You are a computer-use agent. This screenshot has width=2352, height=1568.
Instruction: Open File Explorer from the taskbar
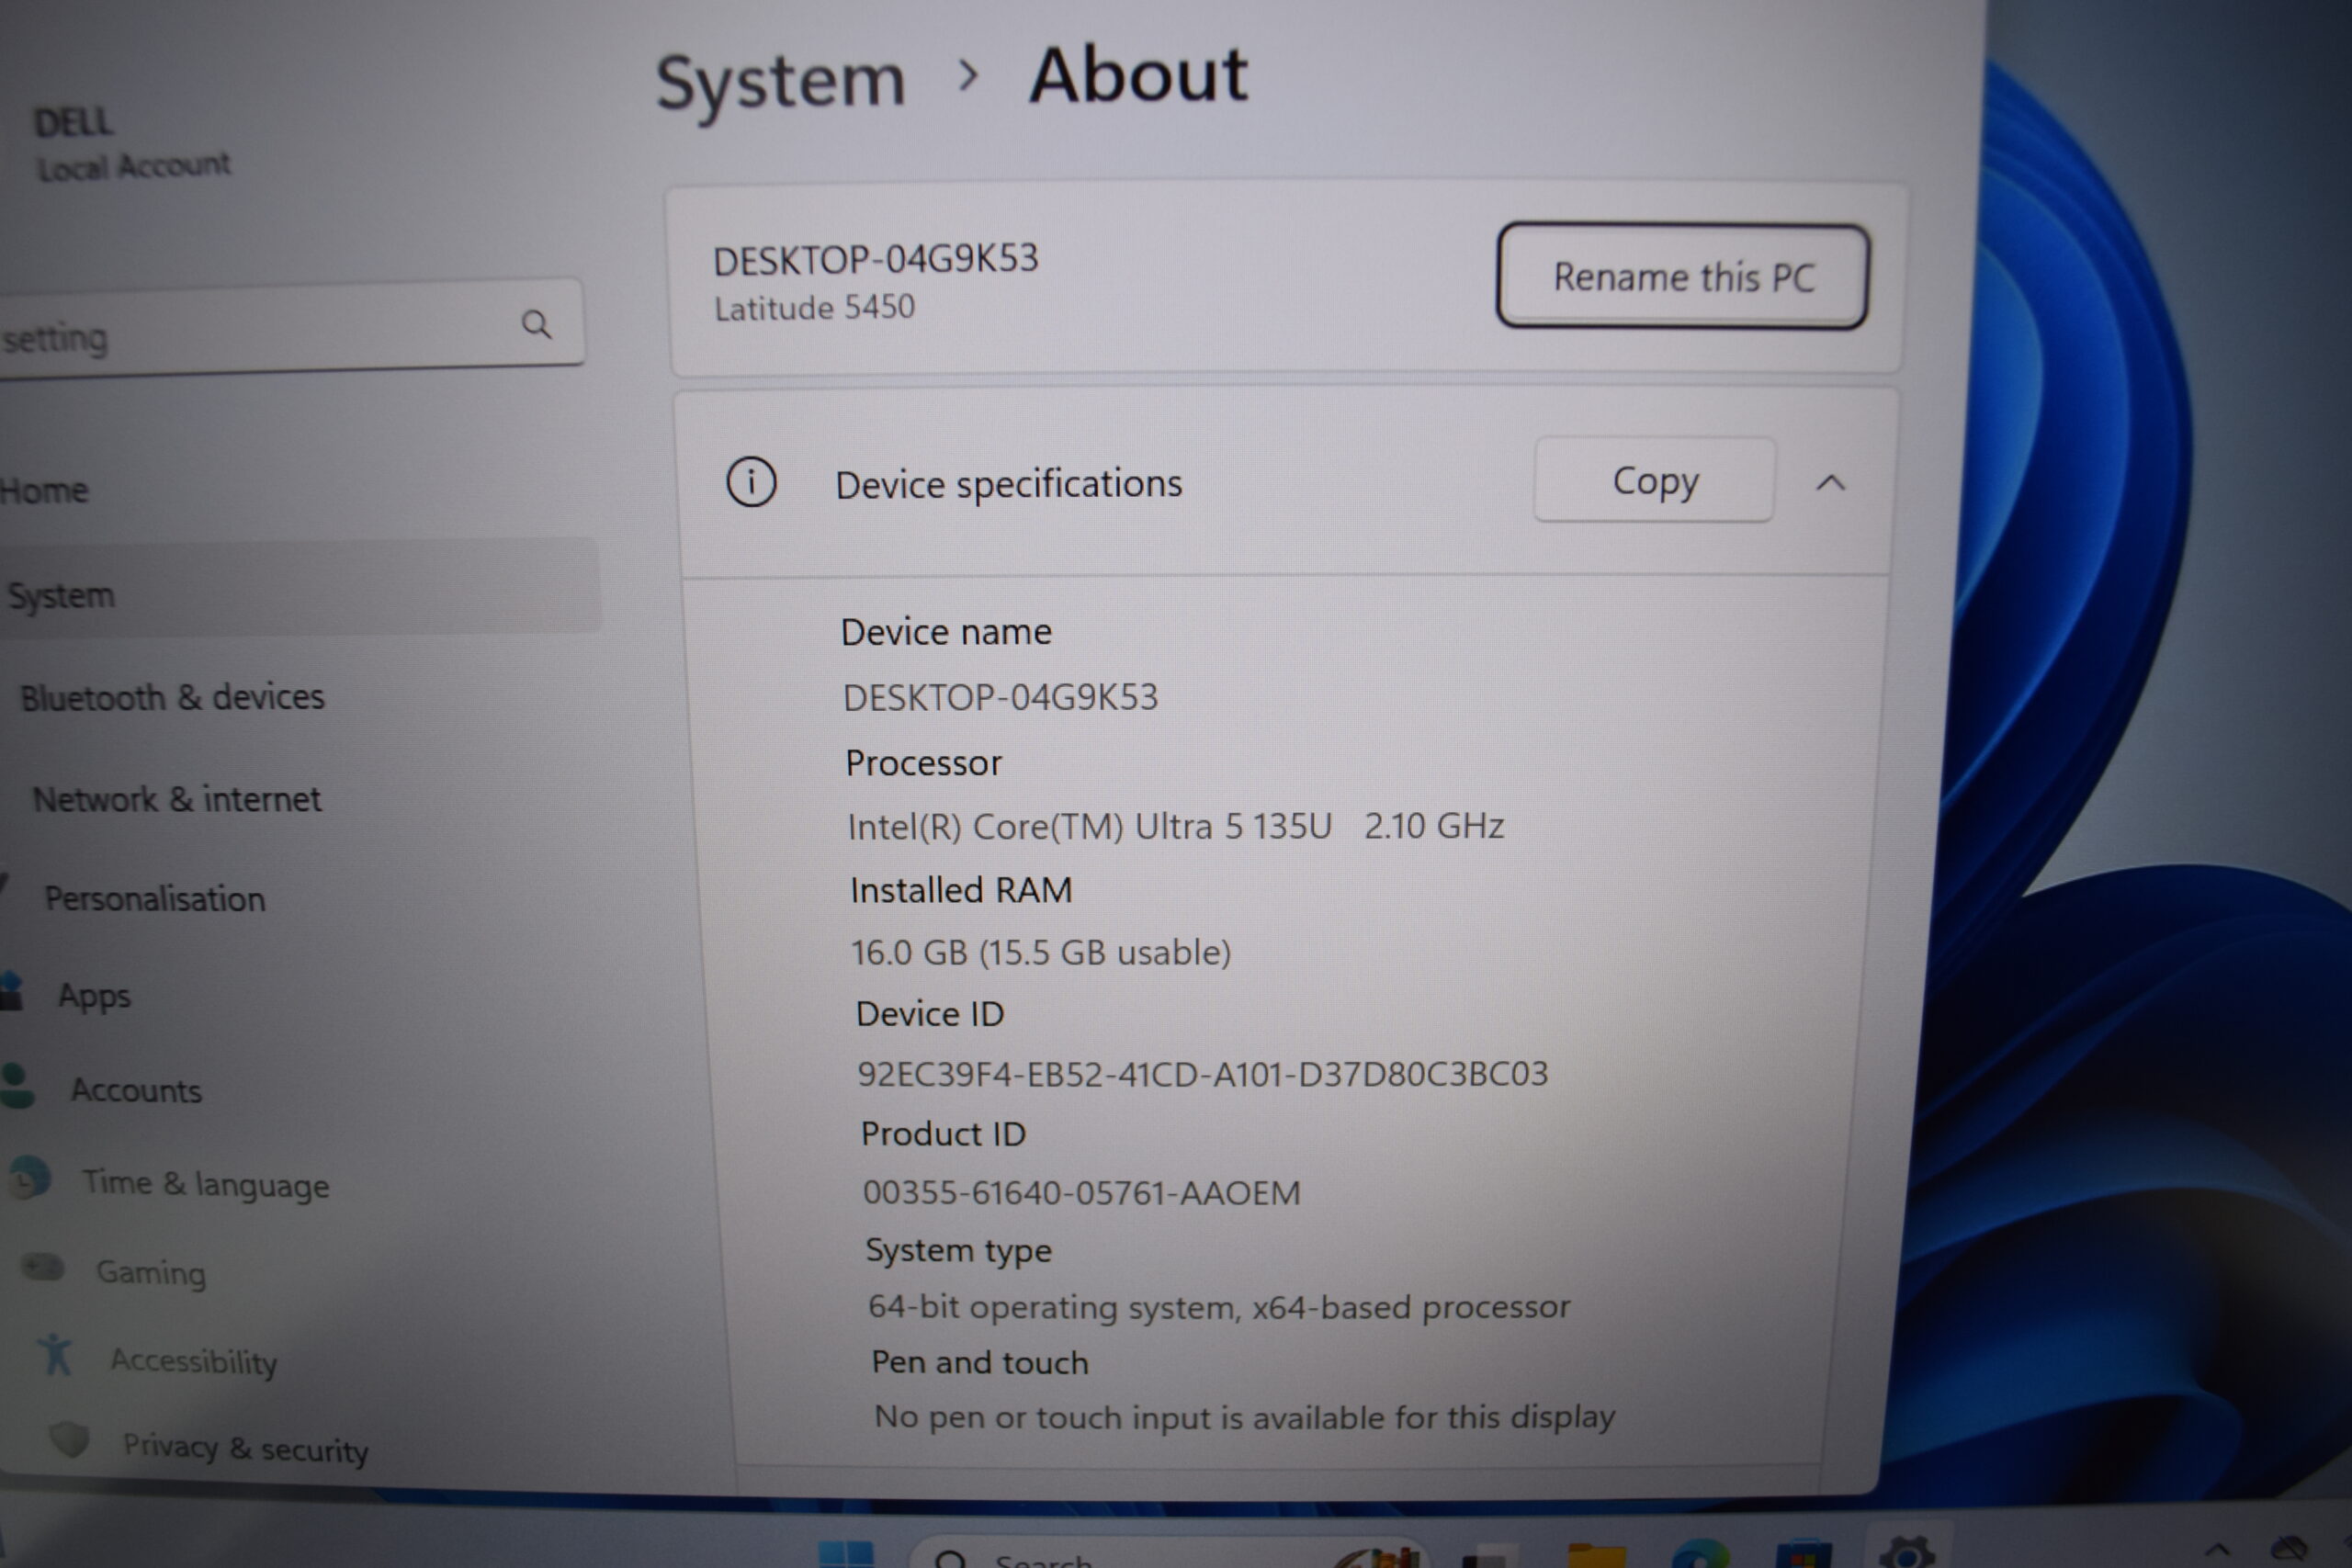point(1595,1556)
